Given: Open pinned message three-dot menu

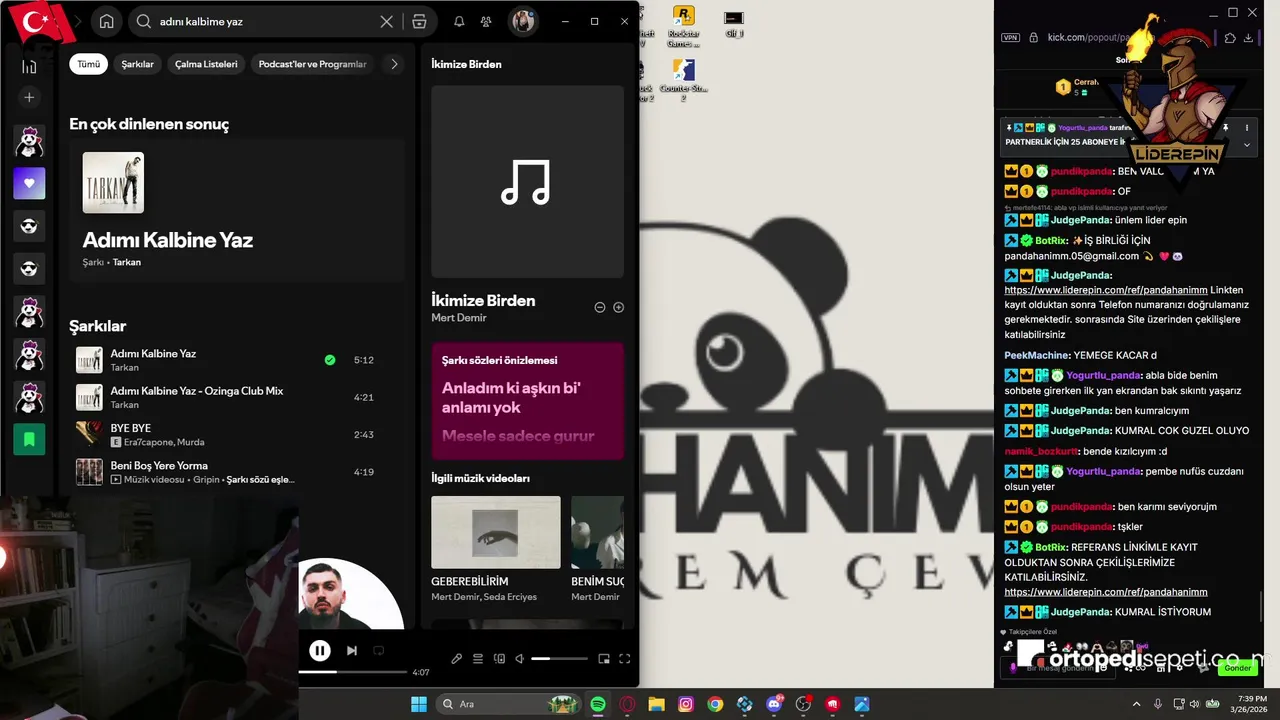Looking at the screenshot, I should pos(1247,128).
